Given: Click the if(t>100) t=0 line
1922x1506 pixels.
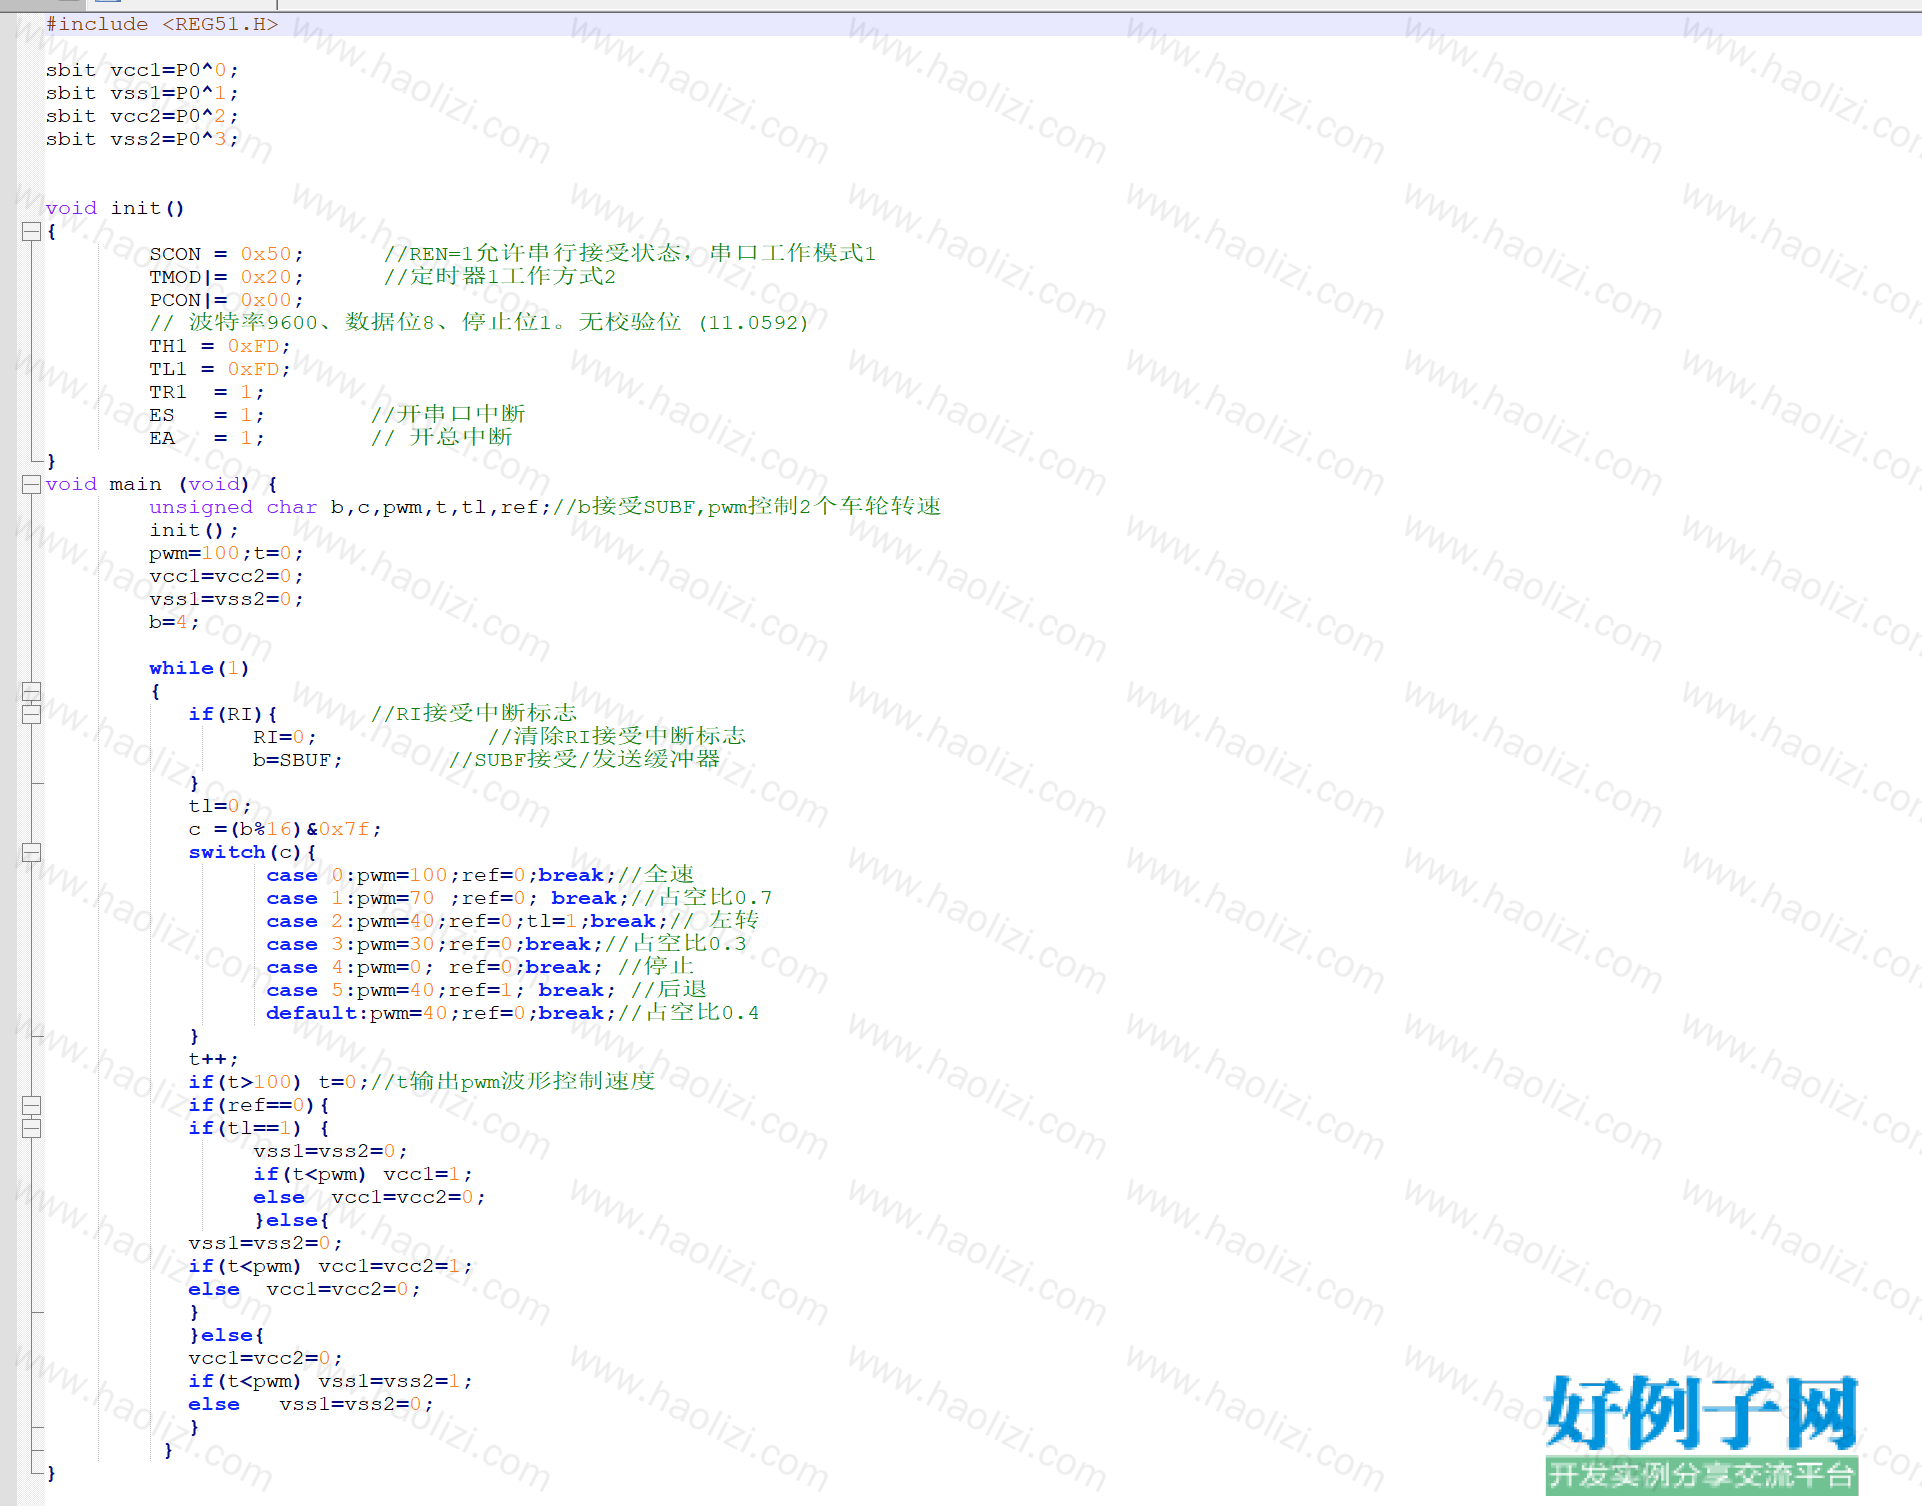Looking at the screenshot, I should pyautogui.click(x=421, y=1082).
